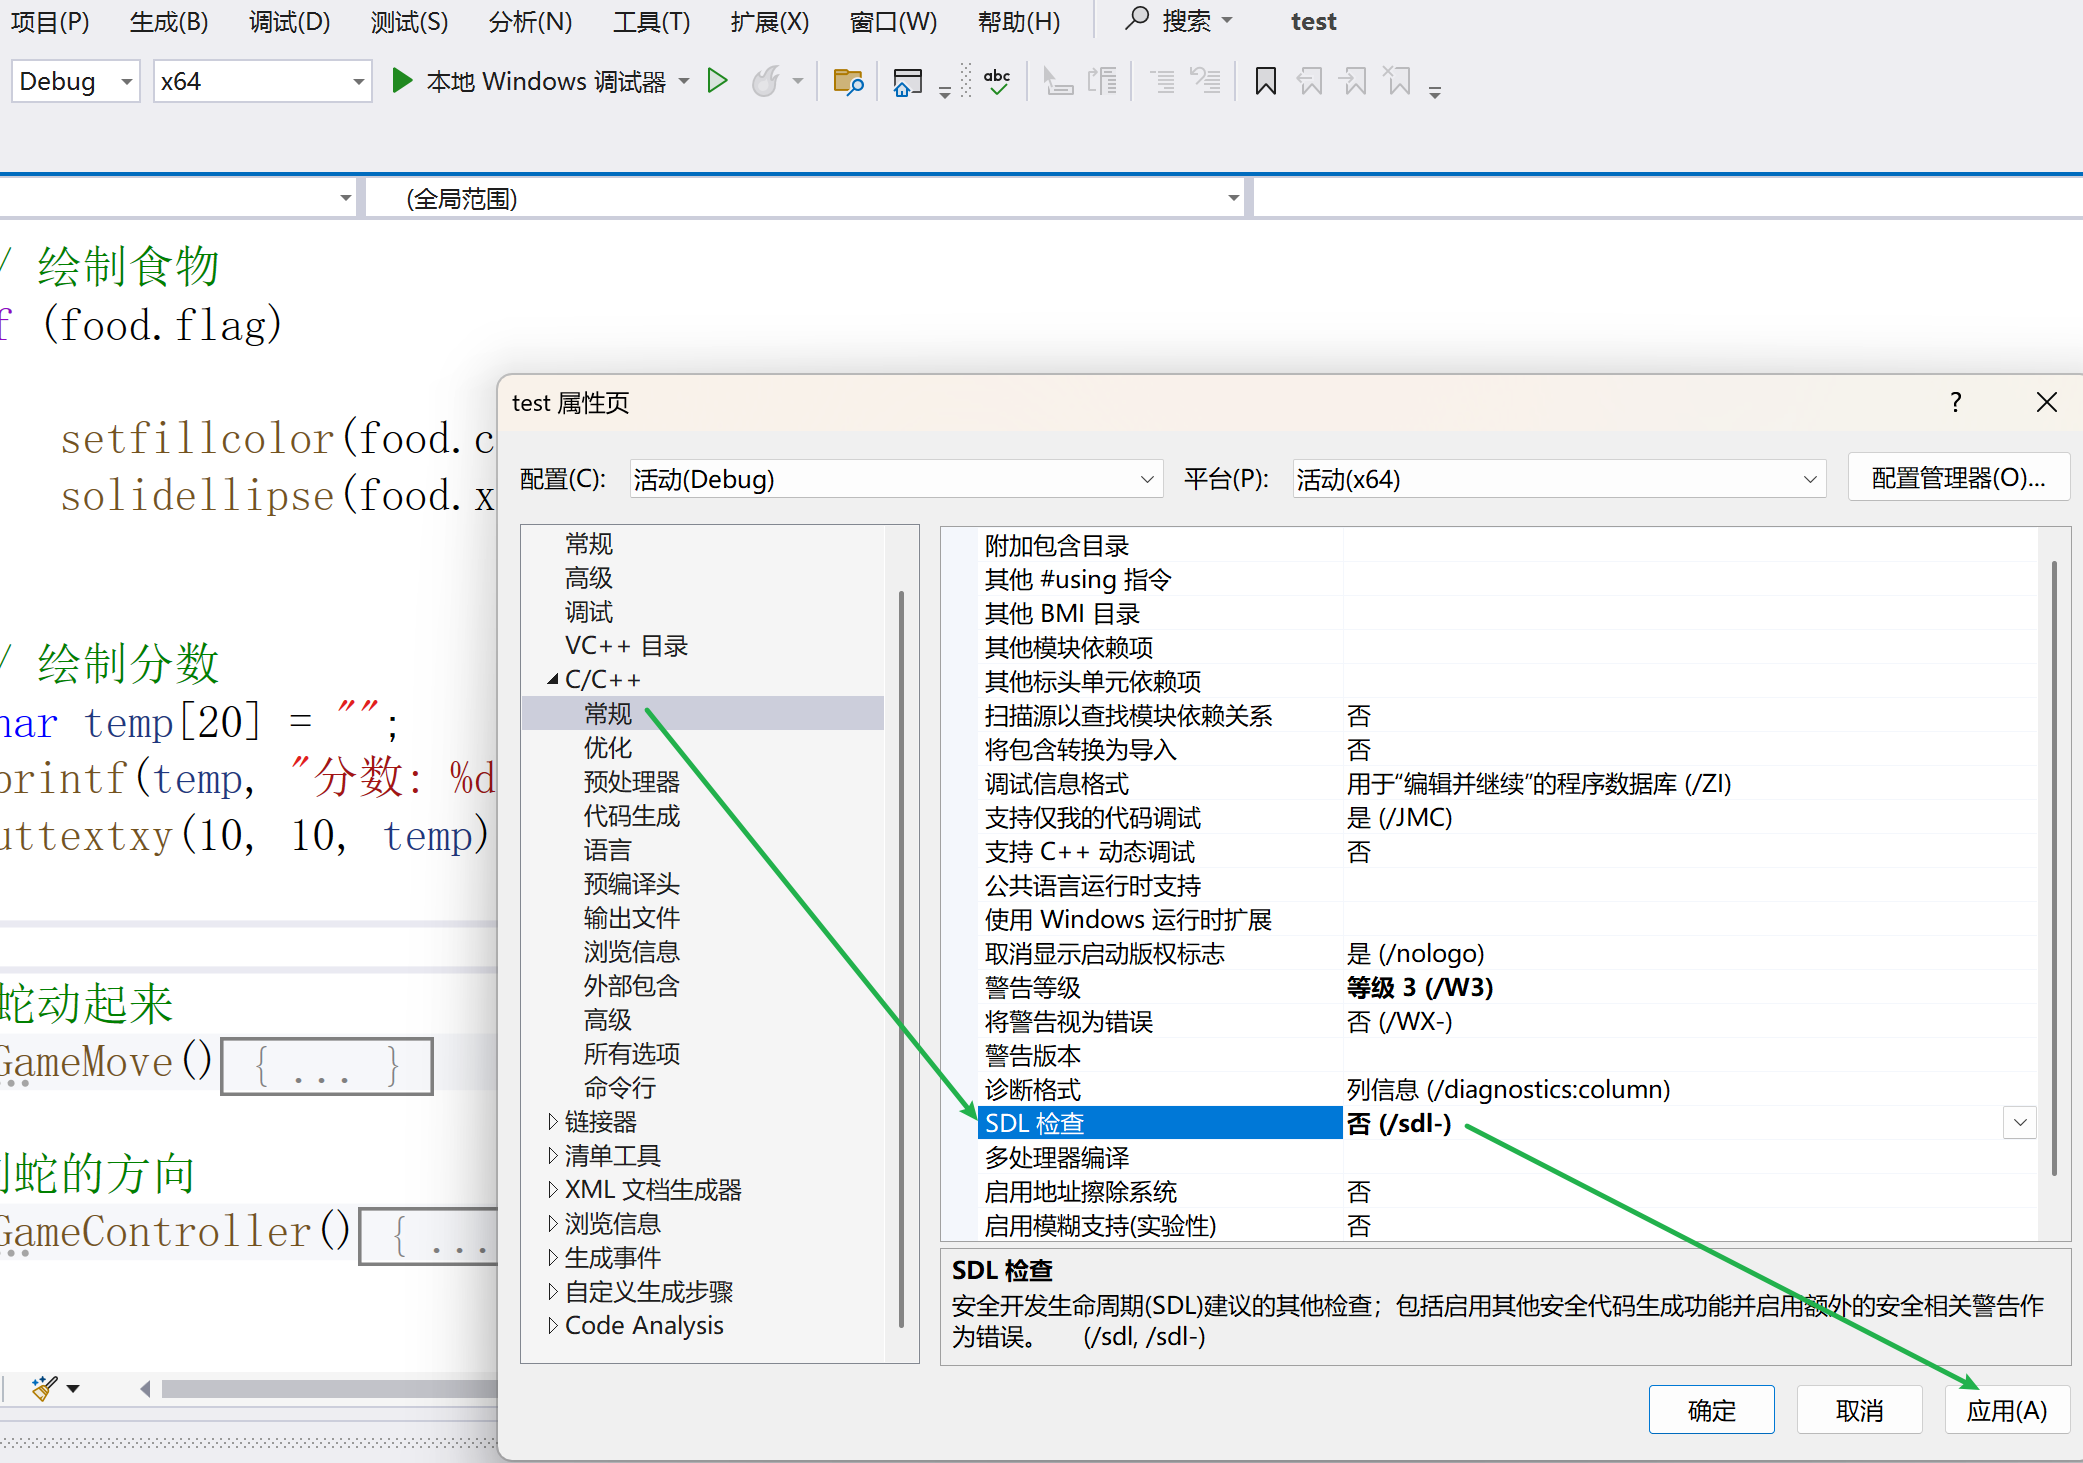Open the Help (帮助) menu
The image size is (2083, 1463).
click(1019, 21)
